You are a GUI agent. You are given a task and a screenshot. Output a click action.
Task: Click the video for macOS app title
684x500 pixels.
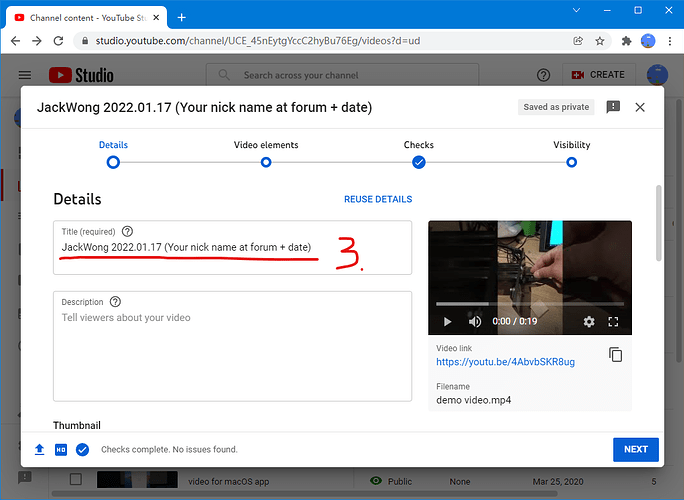229,482
